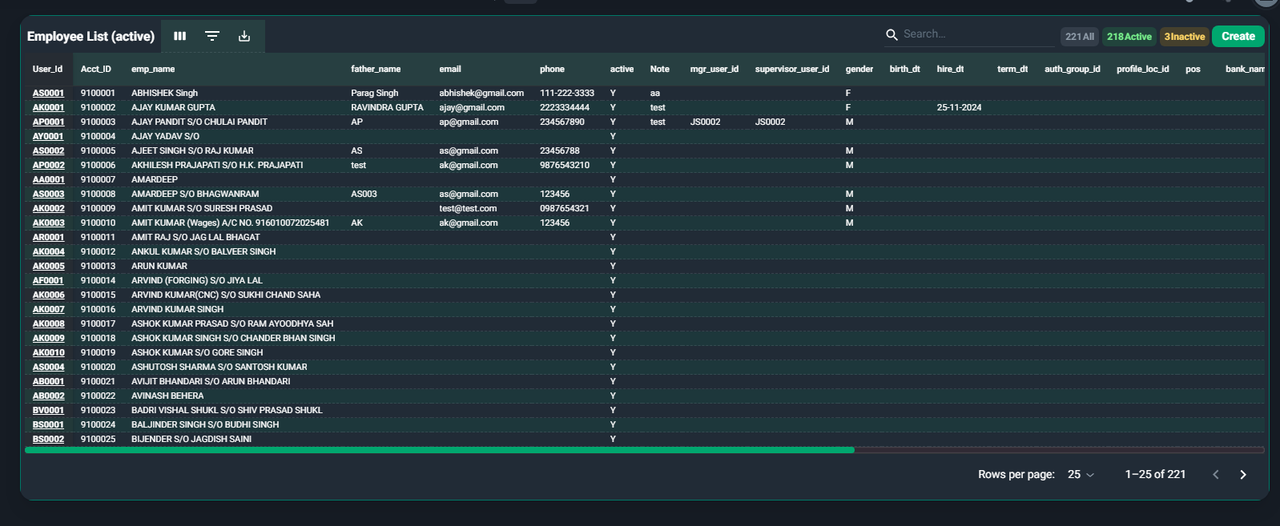Image resolution: width=1280 pixels, height=526 pixels.
Task: Open employee link AS0002
Action: point(48,151)
